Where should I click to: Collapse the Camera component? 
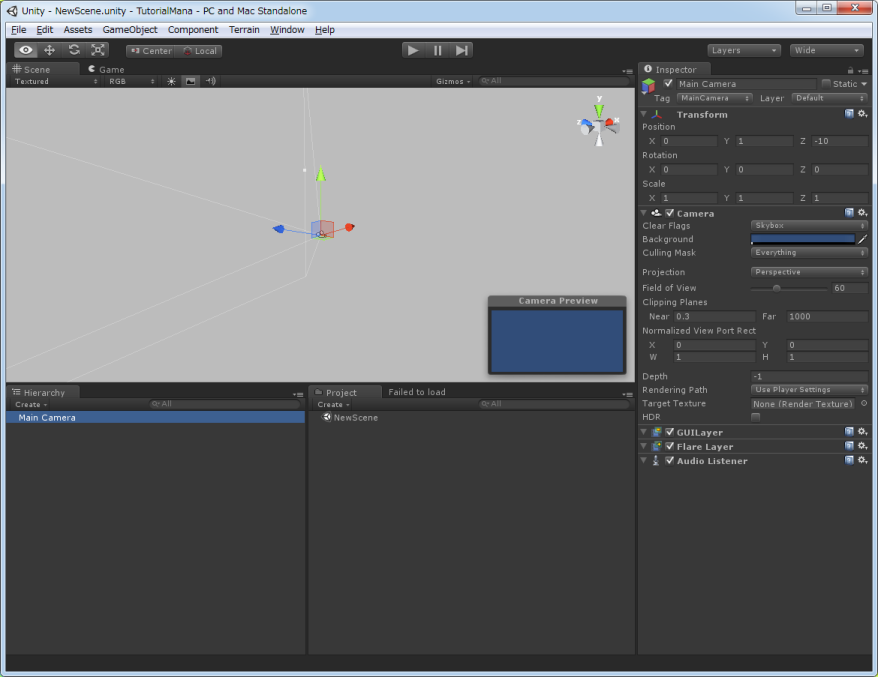[644, 213]
